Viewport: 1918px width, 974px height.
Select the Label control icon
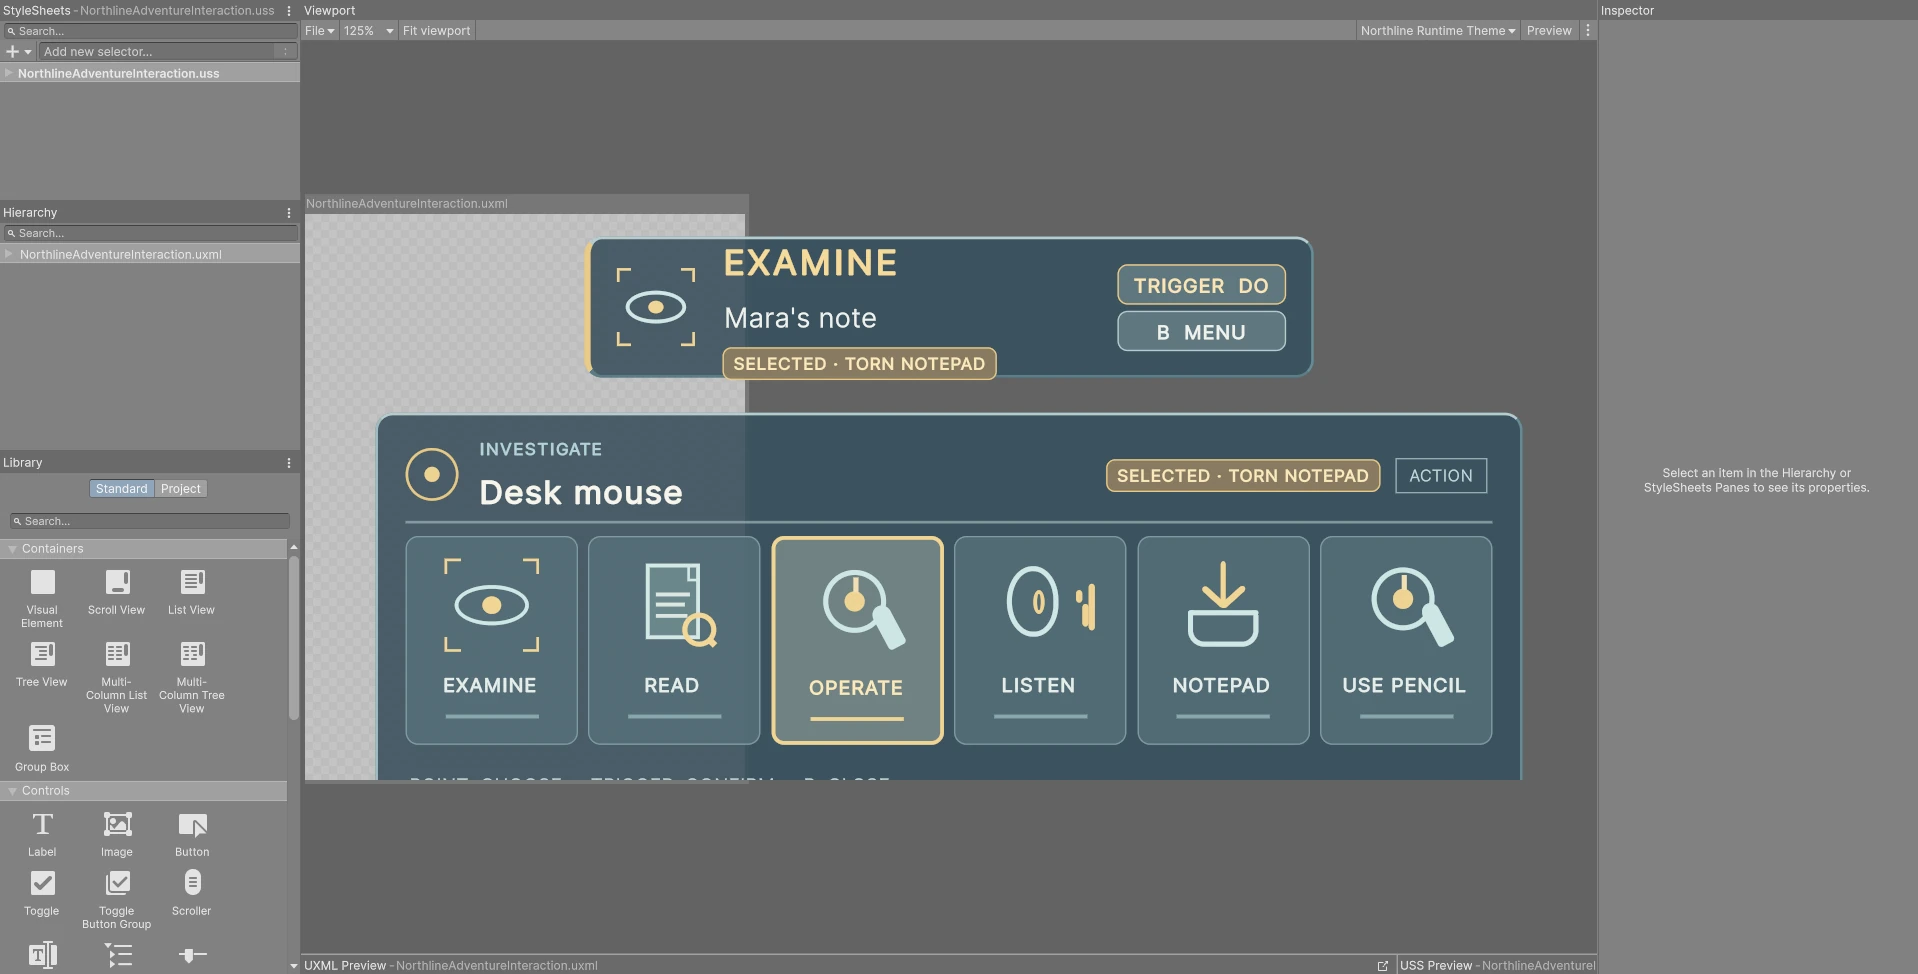click(42, 824)
